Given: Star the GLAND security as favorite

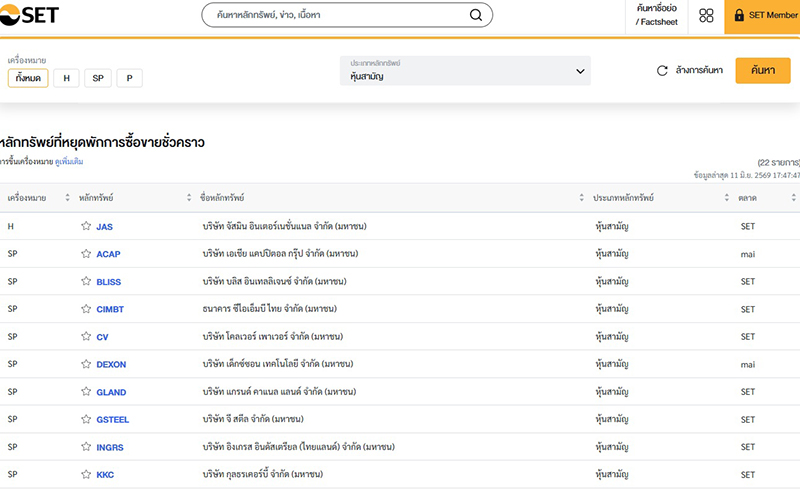Looking at the screenshot, I should [x=86, y=392].
